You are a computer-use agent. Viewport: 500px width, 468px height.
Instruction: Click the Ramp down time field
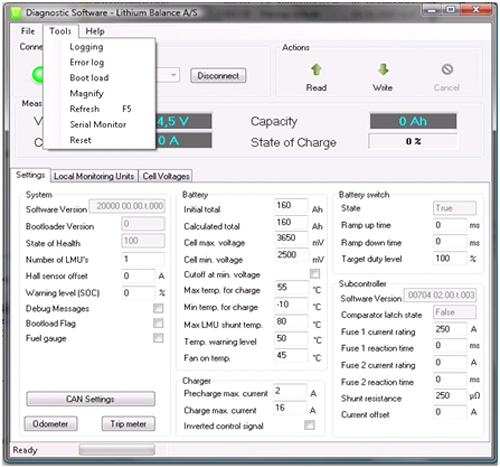pos(450,241)
